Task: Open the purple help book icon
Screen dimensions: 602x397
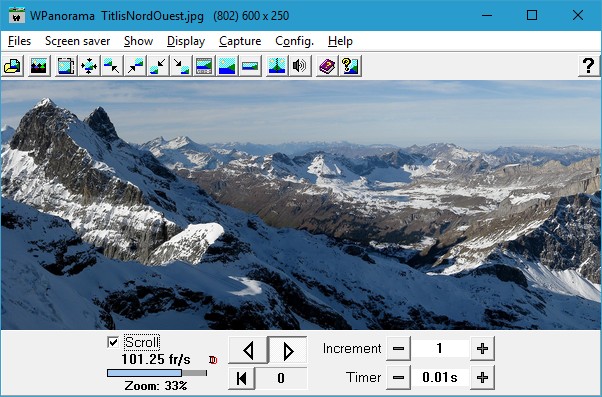Action: pyautogui.click(x=327, y=66)
